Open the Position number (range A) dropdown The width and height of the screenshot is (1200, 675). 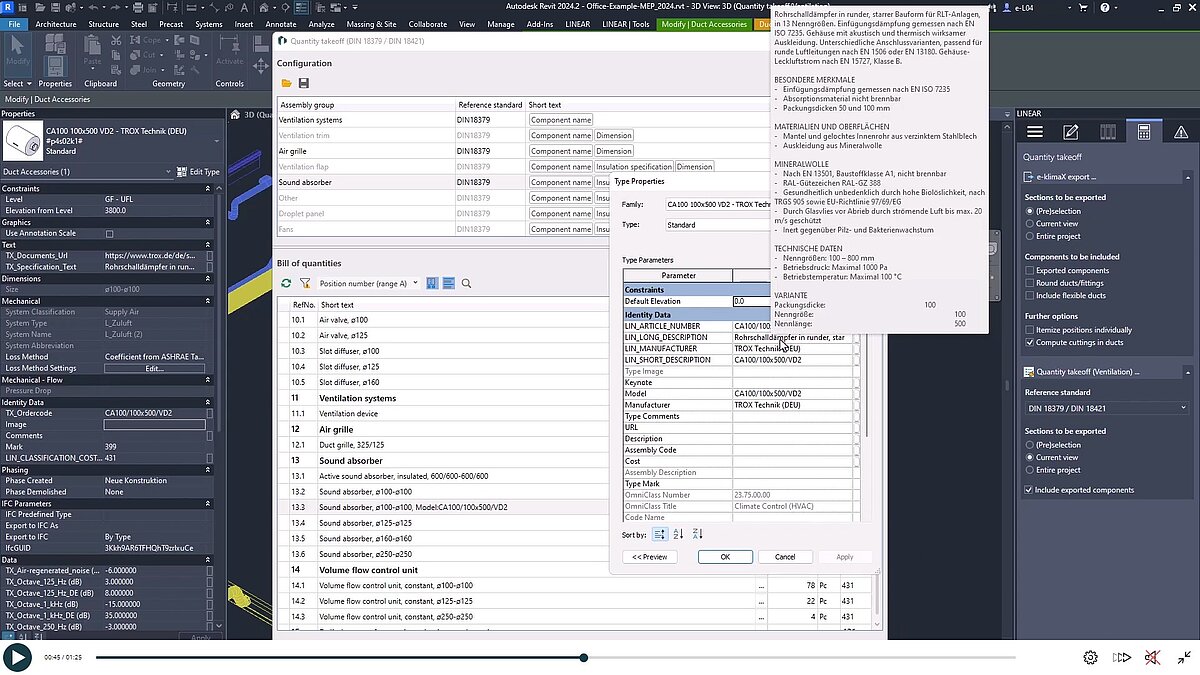click(x=367, y=284)
